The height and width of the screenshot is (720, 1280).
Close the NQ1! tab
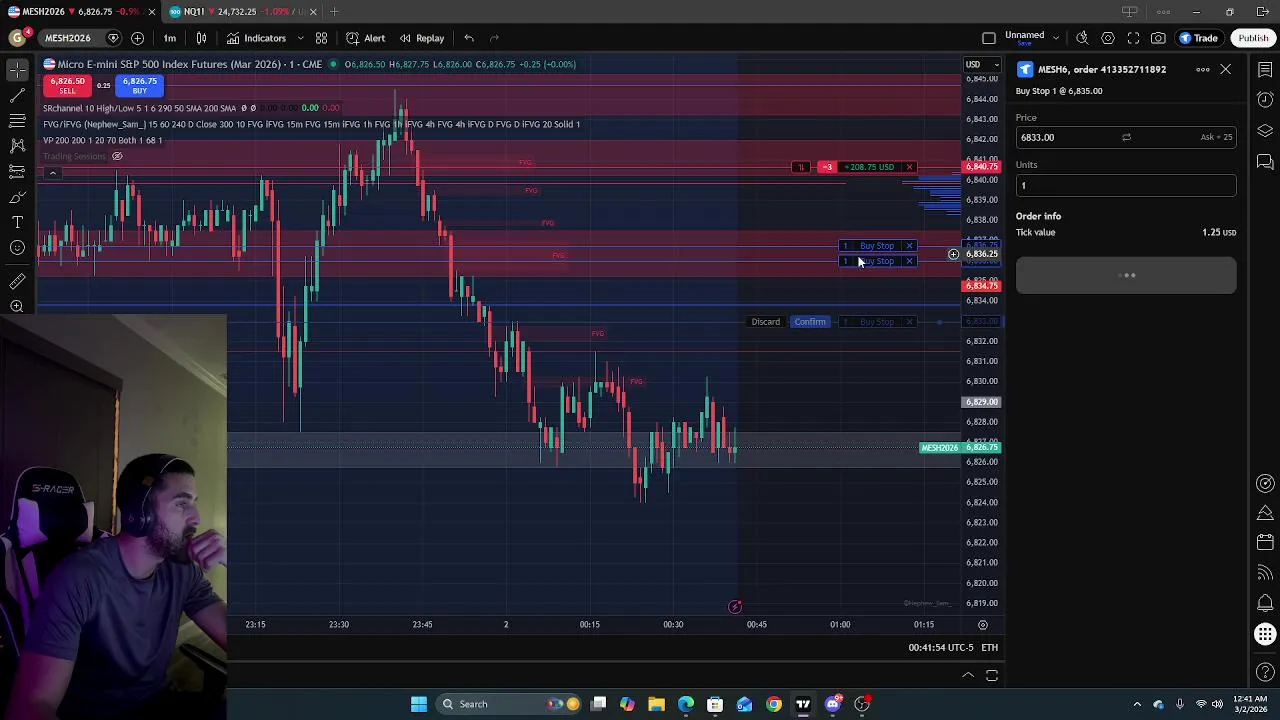coord(313,11)
